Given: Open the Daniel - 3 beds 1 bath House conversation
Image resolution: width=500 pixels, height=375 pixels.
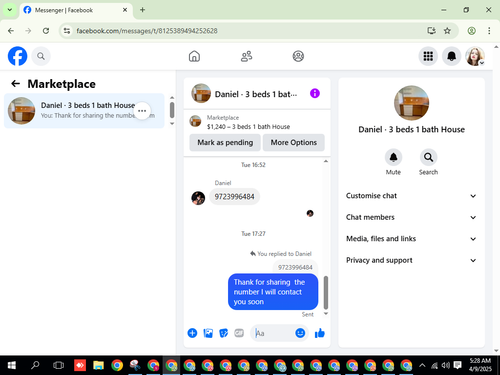Looking at the screenshot, I should click(x=84, y=111).
